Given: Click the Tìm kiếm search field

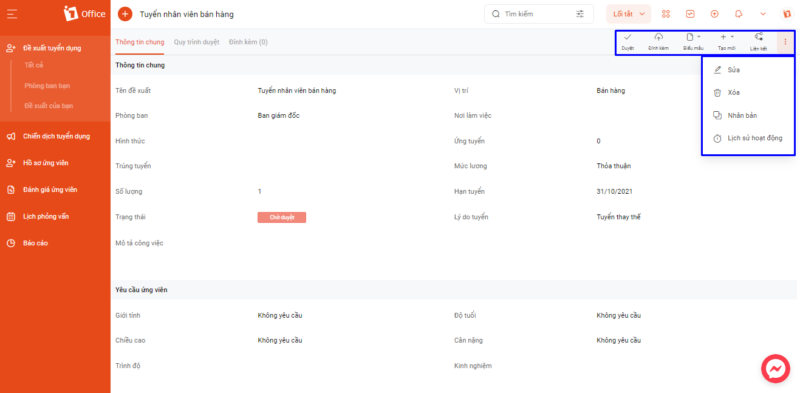Looking at the screenshot, I should tap(539, 14).
